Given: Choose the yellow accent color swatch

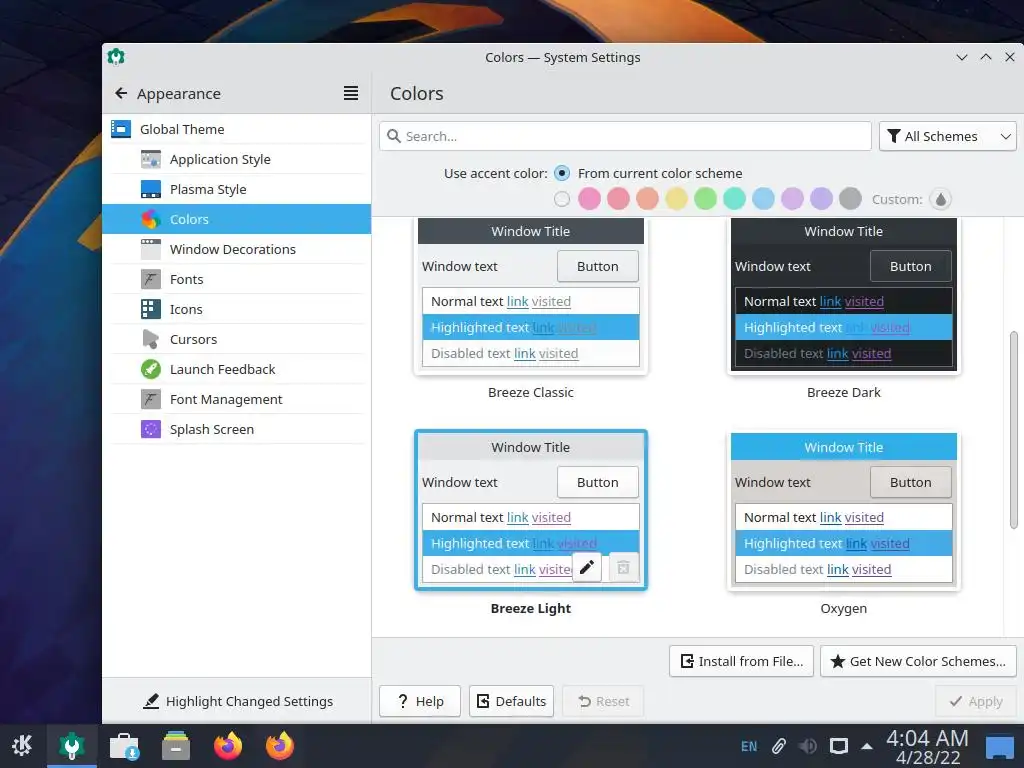Looking at the screenshot, I should 676,199.
